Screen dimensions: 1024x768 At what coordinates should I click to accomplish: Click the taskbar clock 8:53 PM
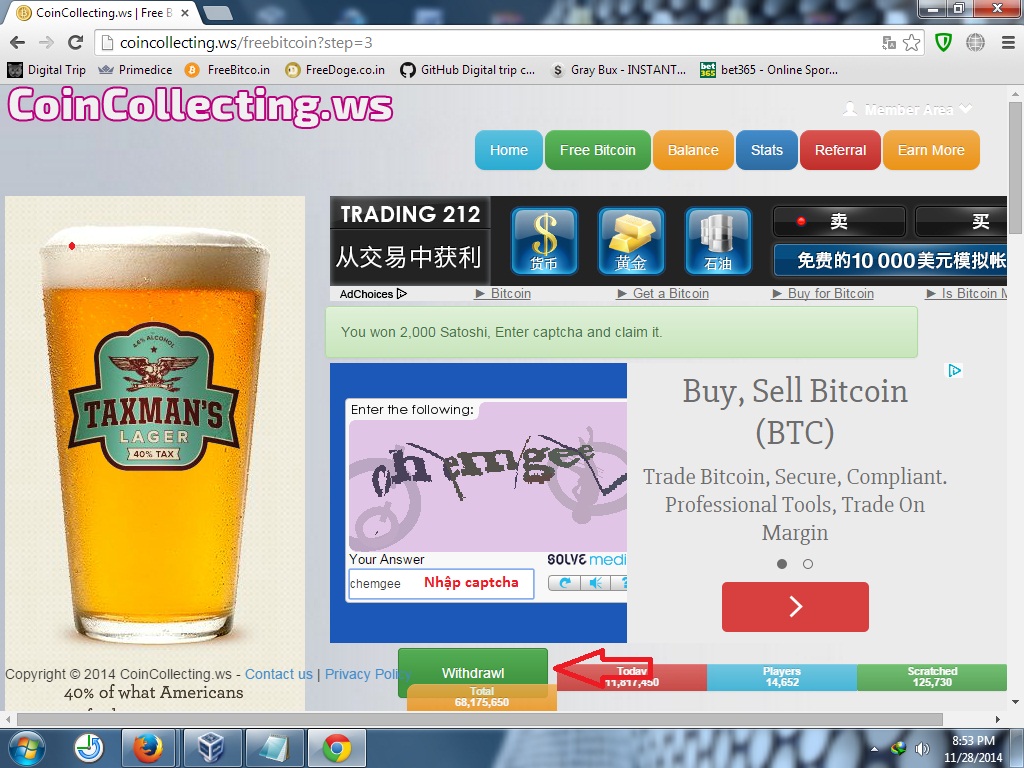(972, 749)
